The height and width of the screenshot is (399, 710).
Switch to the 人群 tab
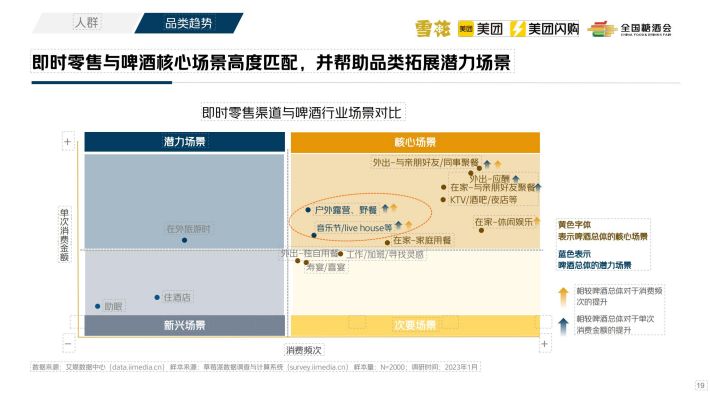pos(86,23)
